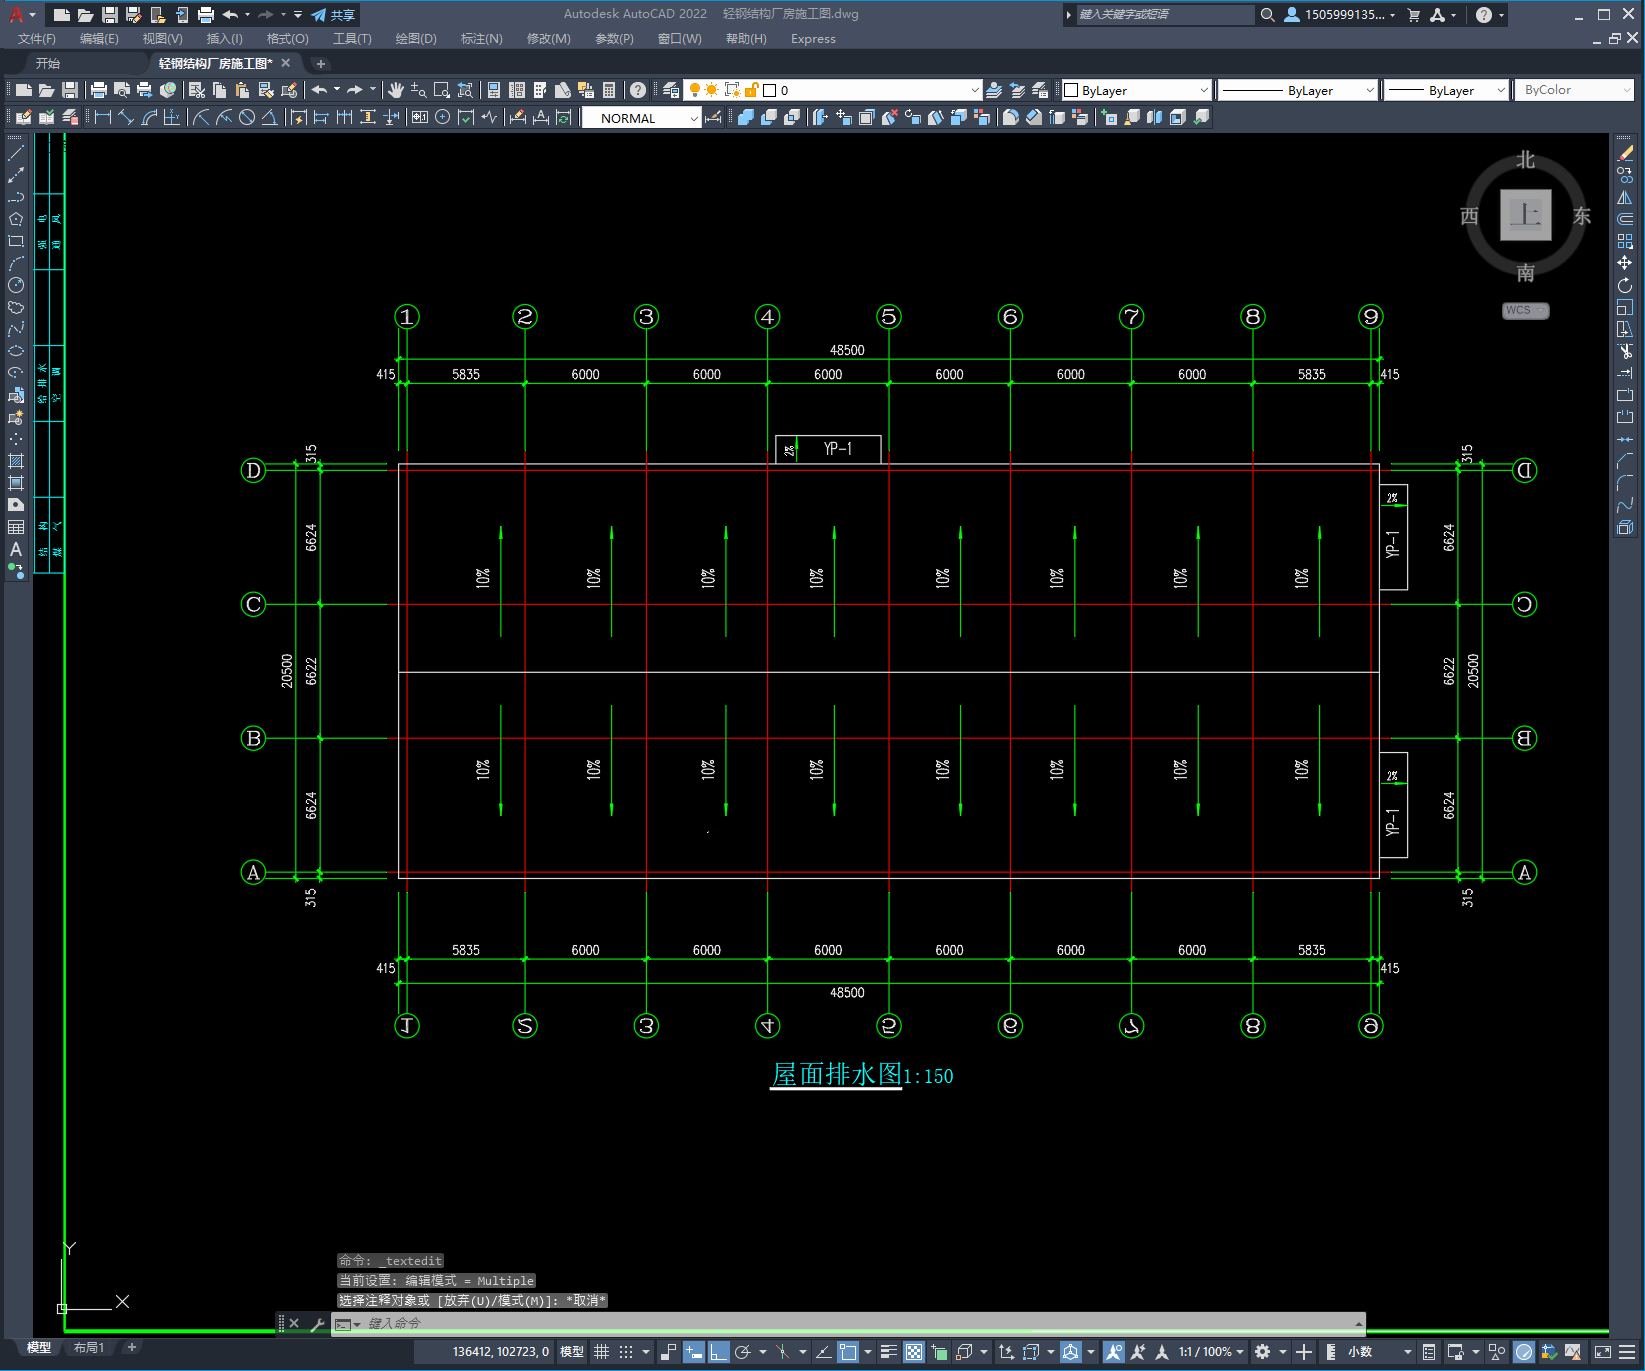Open the 文件(F) menu
Viewport: 1645px width, 1371px height.
coord(37,39)
